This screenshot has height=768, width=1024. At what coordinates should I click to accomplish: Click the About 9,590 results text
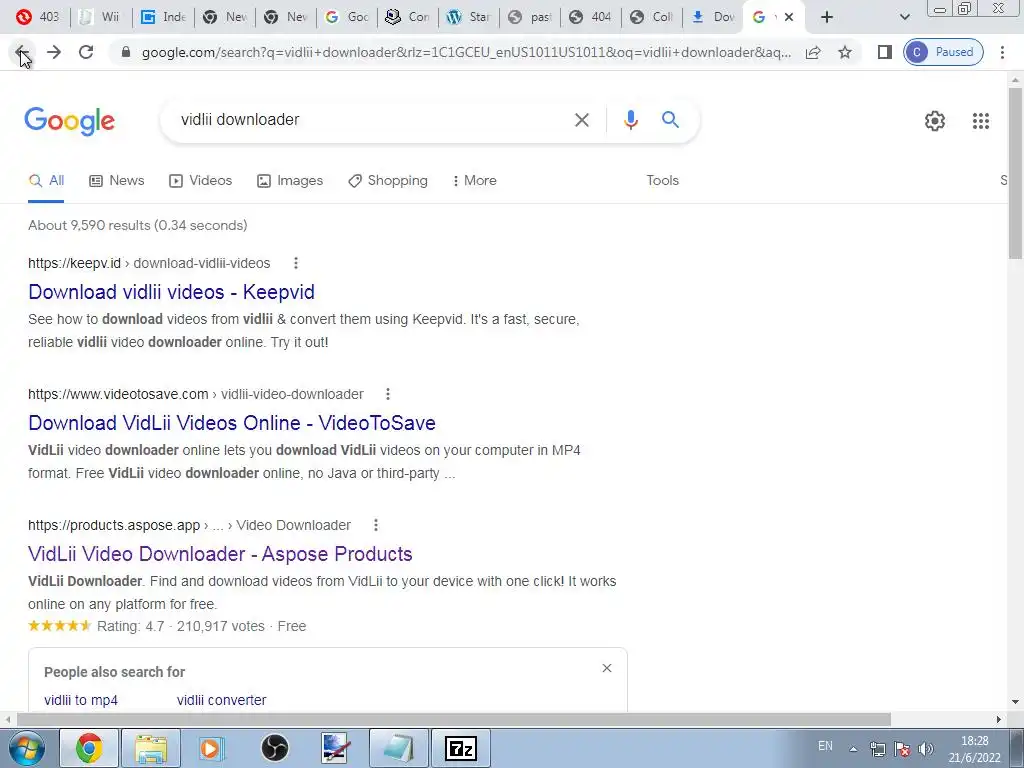click(138, 225)
